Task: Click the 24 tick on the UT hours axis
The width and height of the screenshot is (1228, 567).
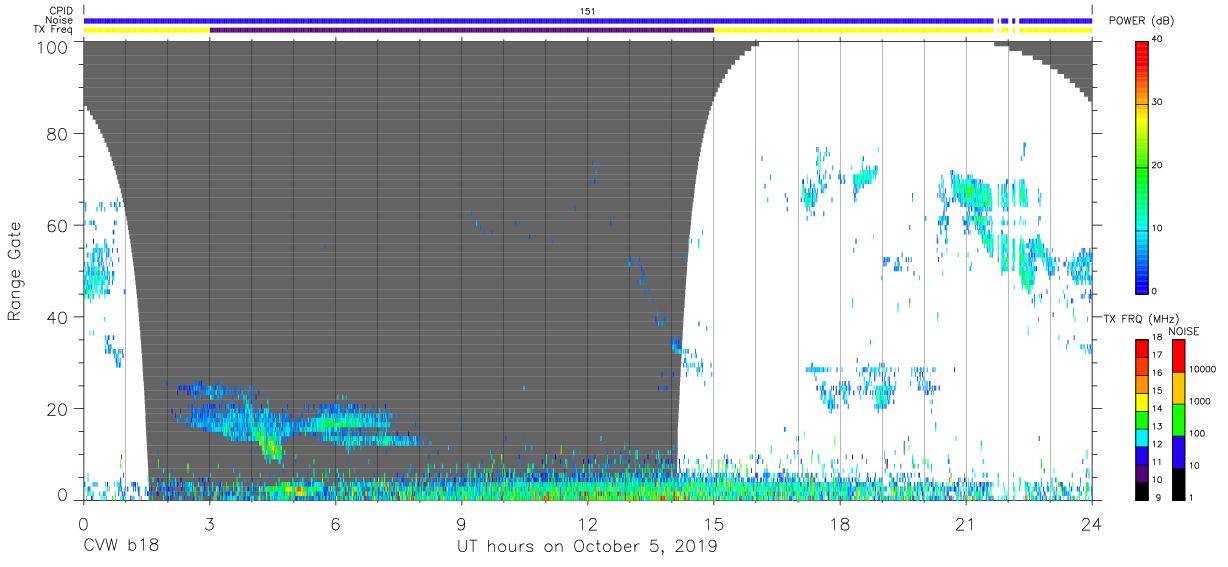Action: pos(1092,524)
